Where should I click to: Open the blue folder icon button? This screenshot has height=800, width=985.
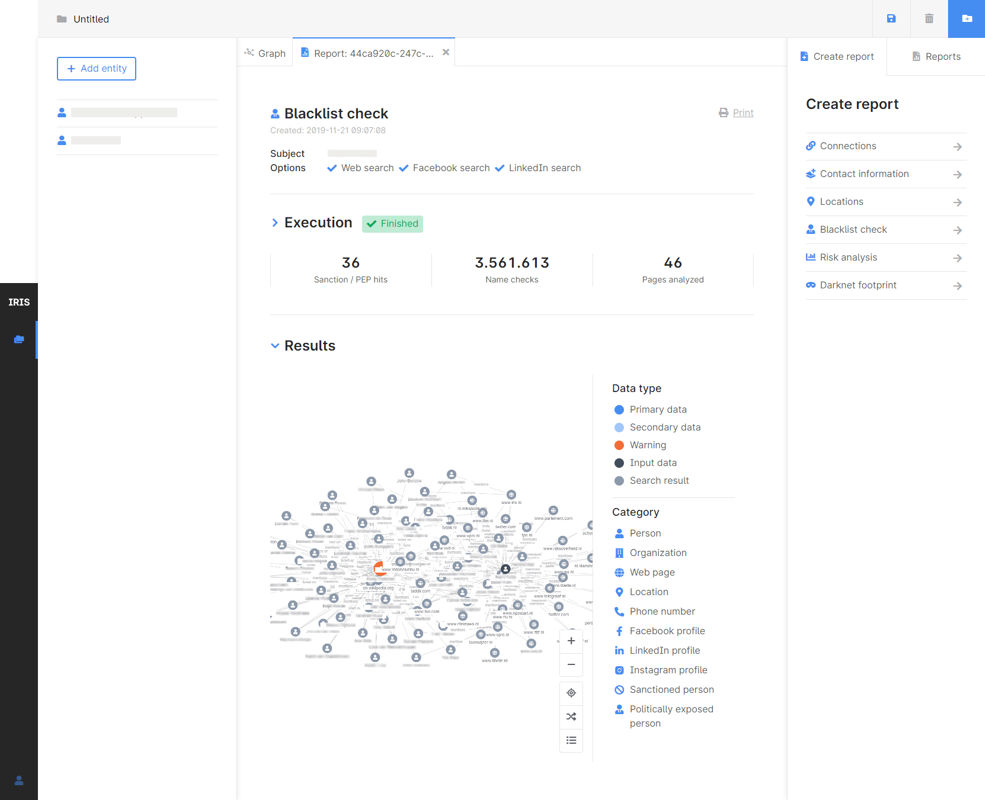click(967, 19)
